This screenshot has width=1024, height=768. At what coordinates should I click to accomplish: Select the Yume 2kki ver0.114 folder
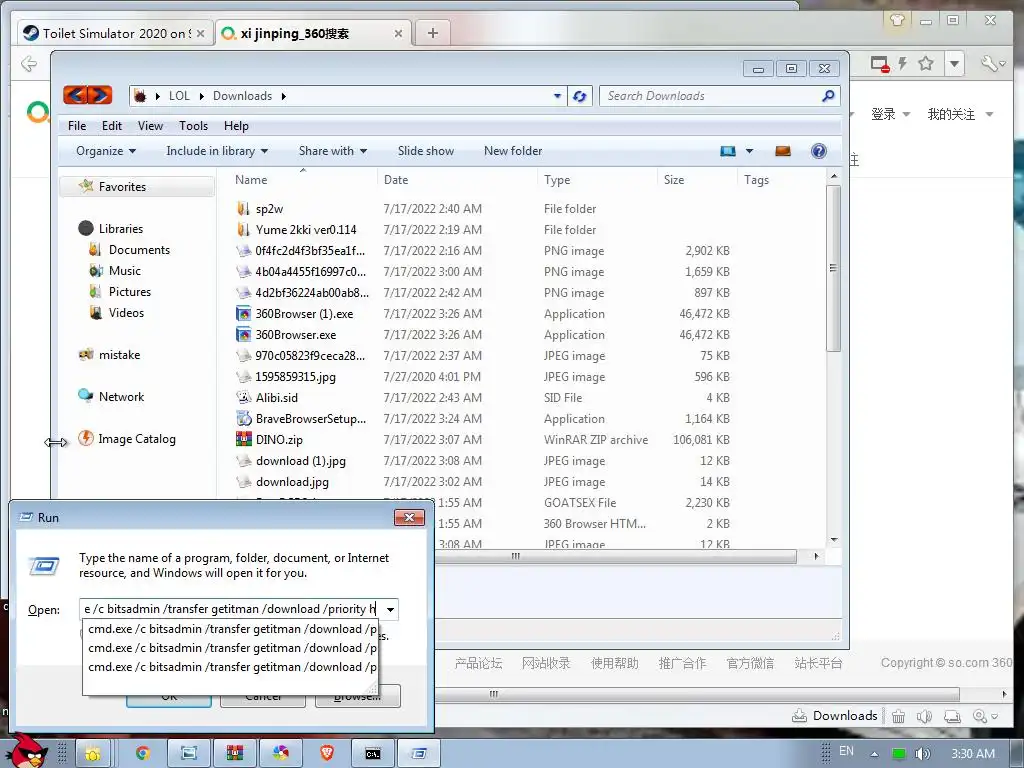306,230
